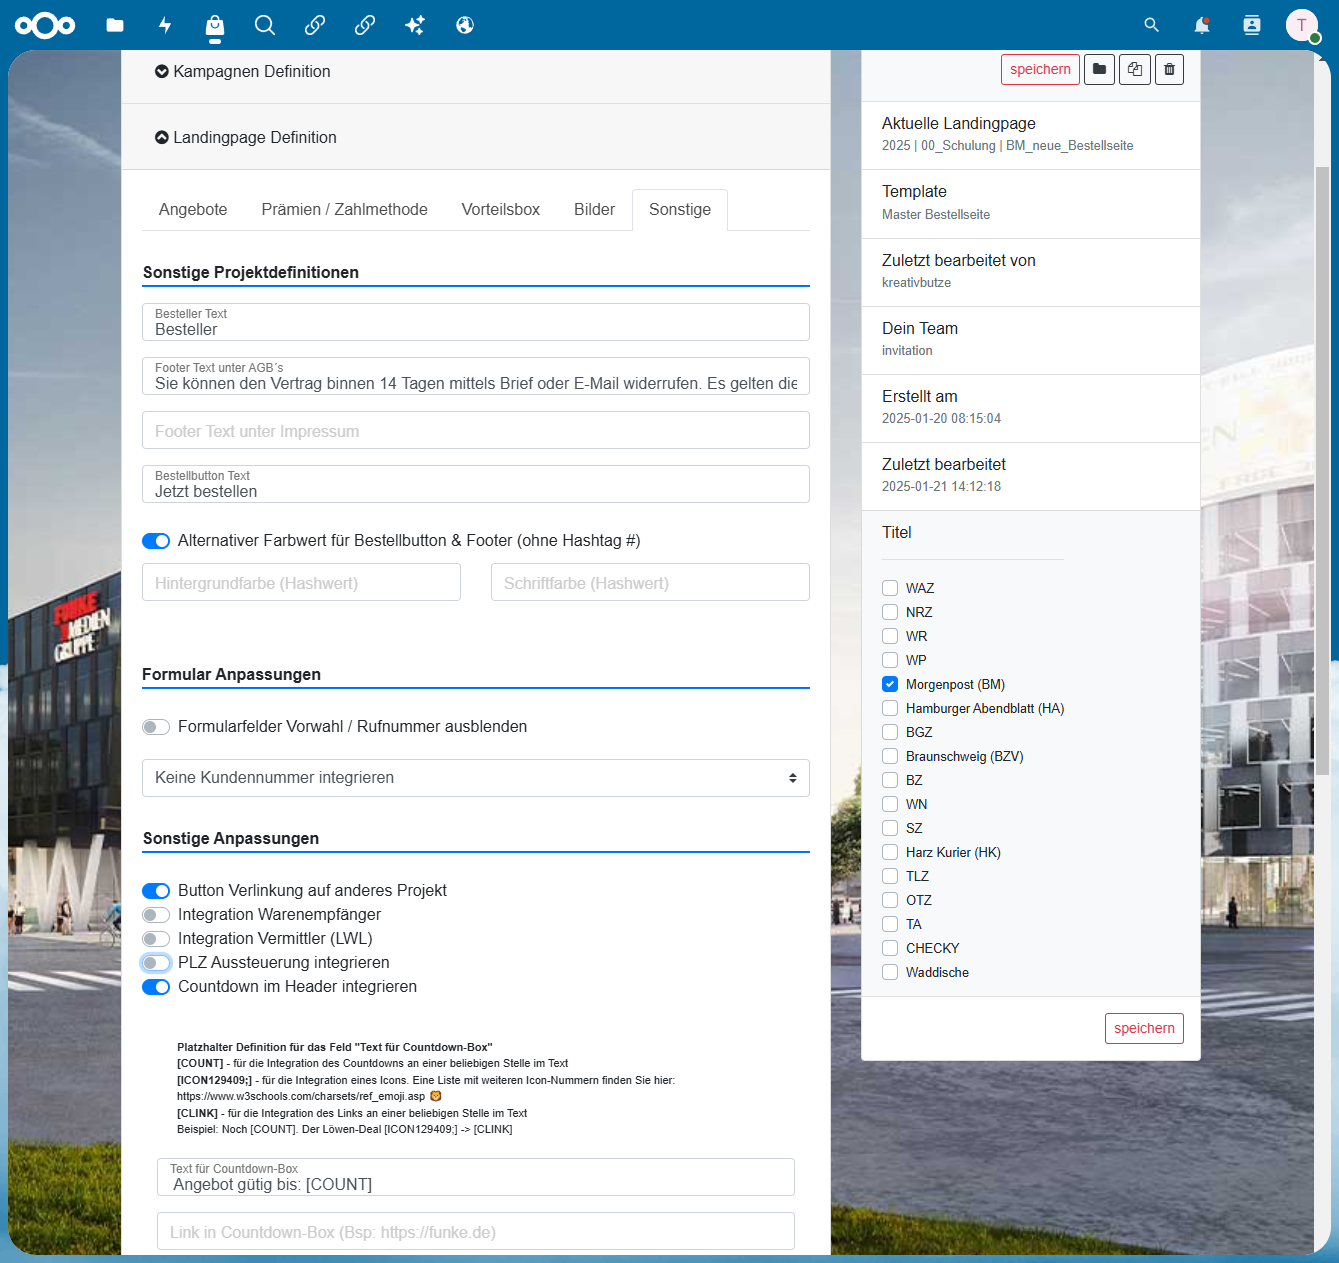The height and width of the screenshot is (1263, 1339).
Task: Open the user avatar menu 'T'
Action: coord(1302,25)
